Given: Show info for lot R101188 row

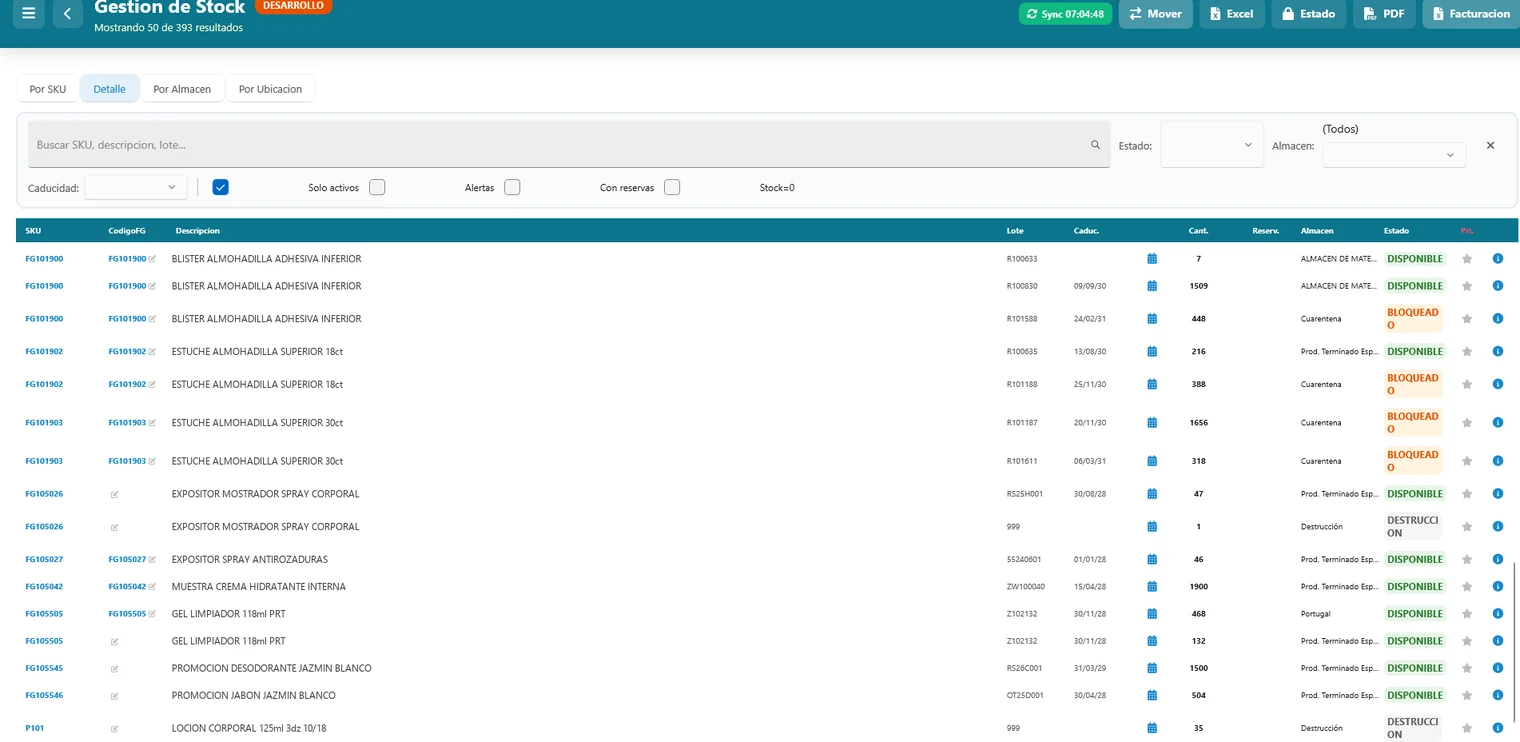Looking at the screenshot, I should [x=1497, y=385].
